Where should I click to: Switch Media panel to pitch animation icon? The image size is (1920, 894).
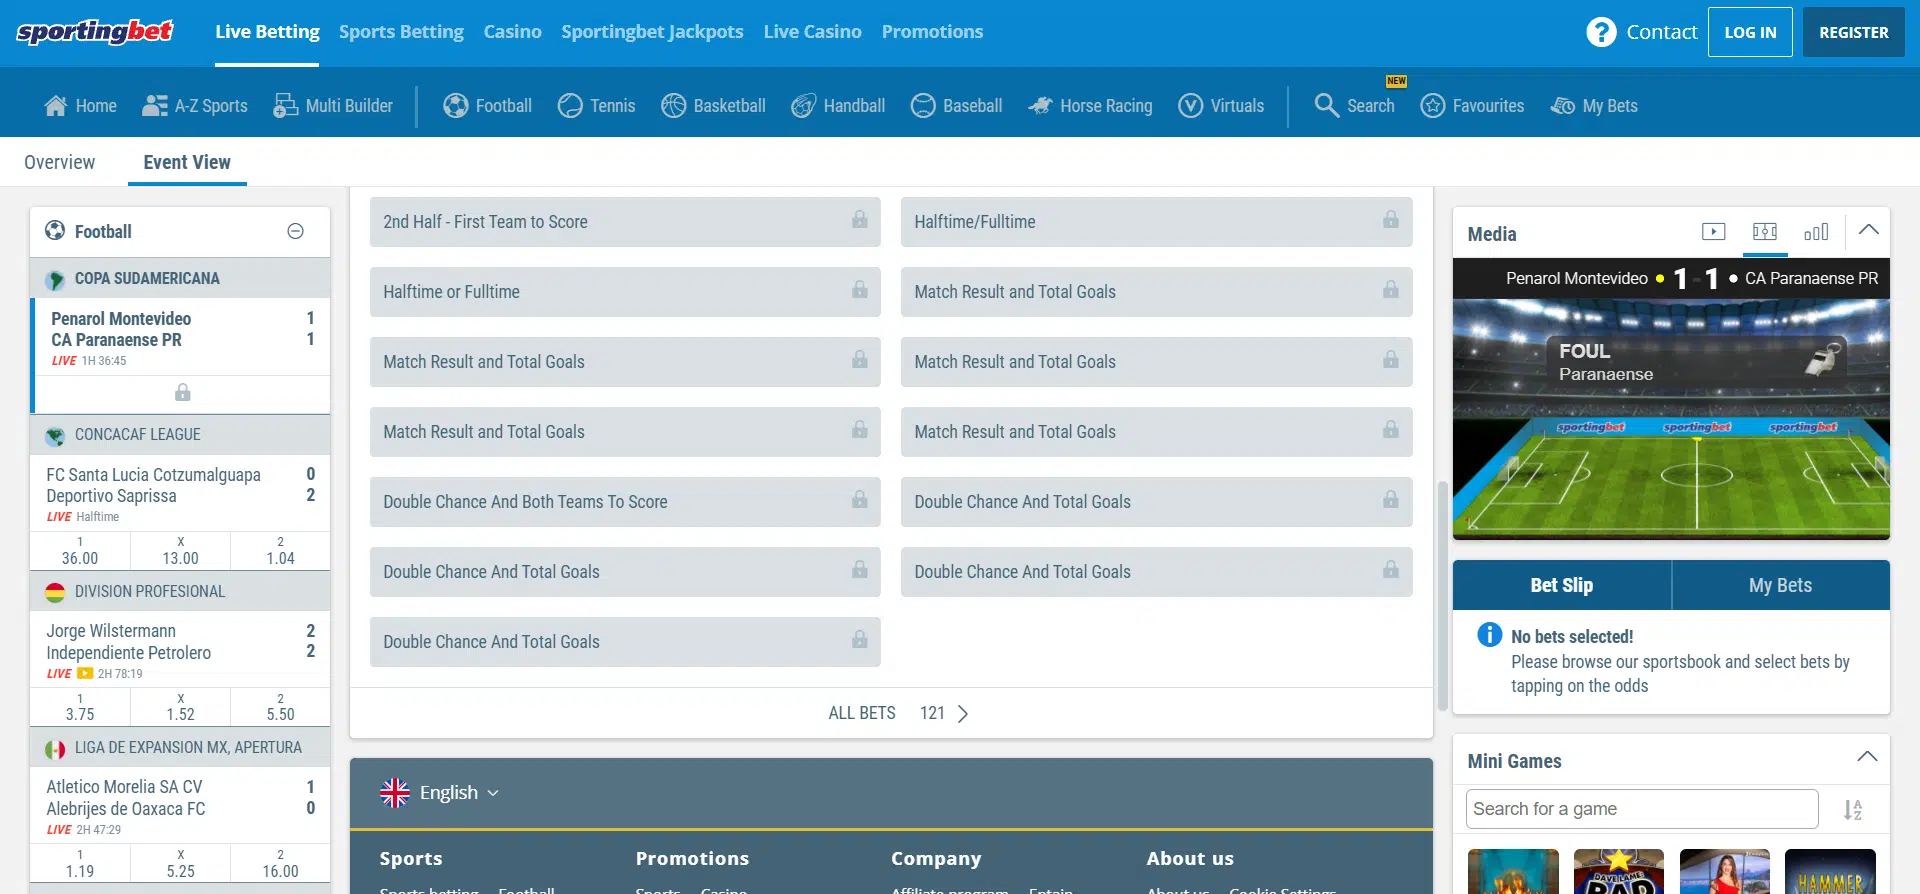point(1765,232)
